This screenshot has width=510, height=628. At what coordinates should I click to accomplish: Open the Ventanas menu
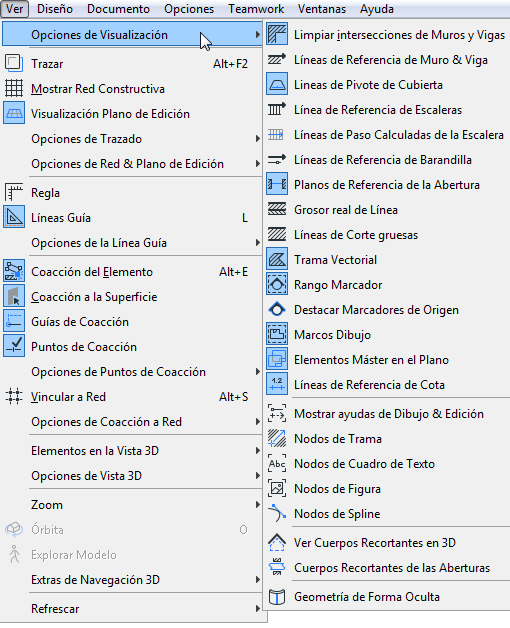click(x=322, y=9)
